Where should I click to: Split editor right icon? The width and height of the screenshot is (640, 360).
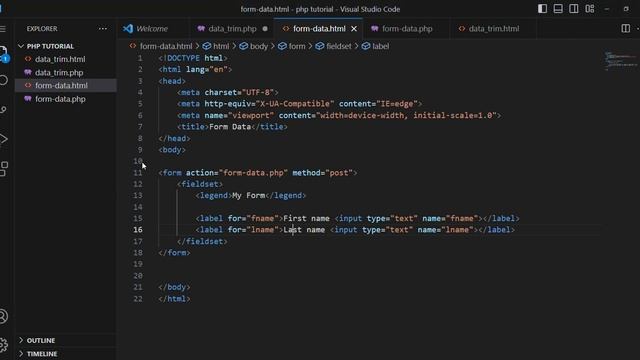coord(625,29)
